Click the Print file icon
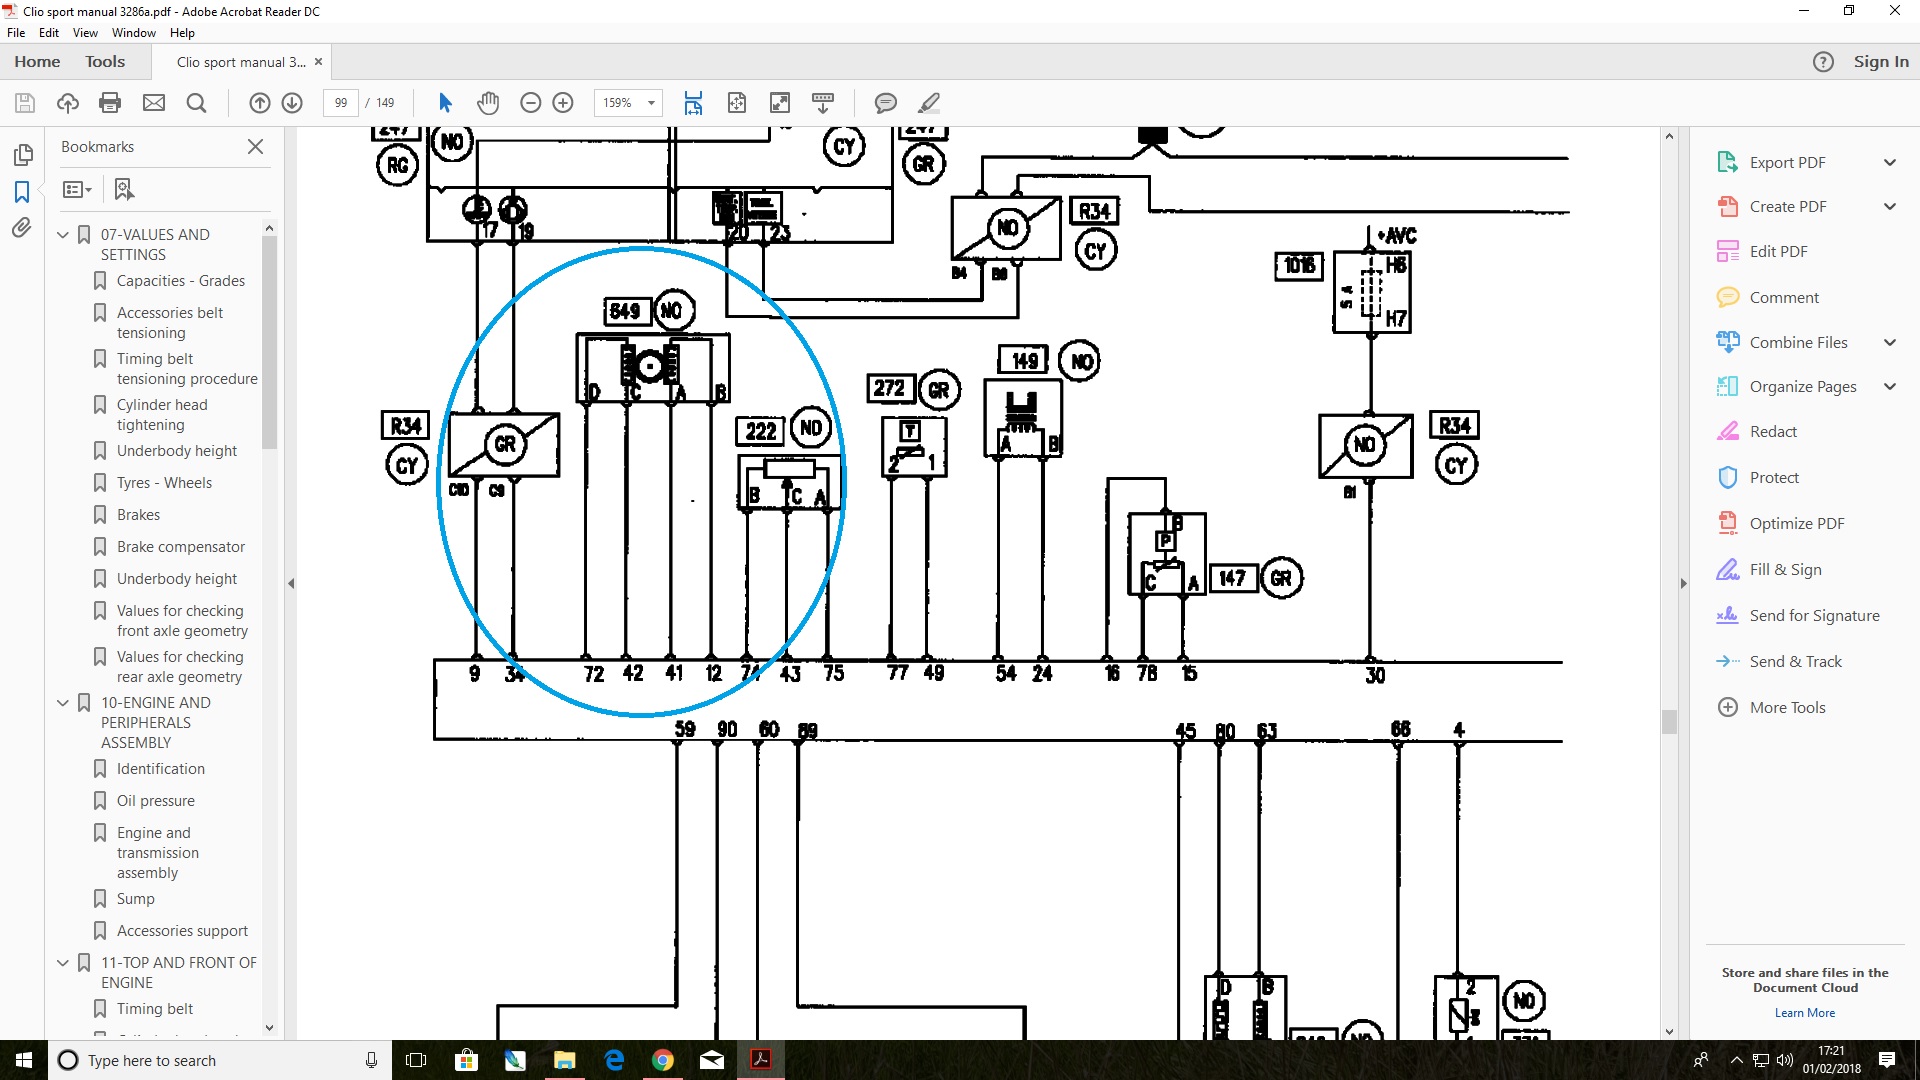Image resolution: width=1920 pixels, height=1080 pixels. click(110, 103)
